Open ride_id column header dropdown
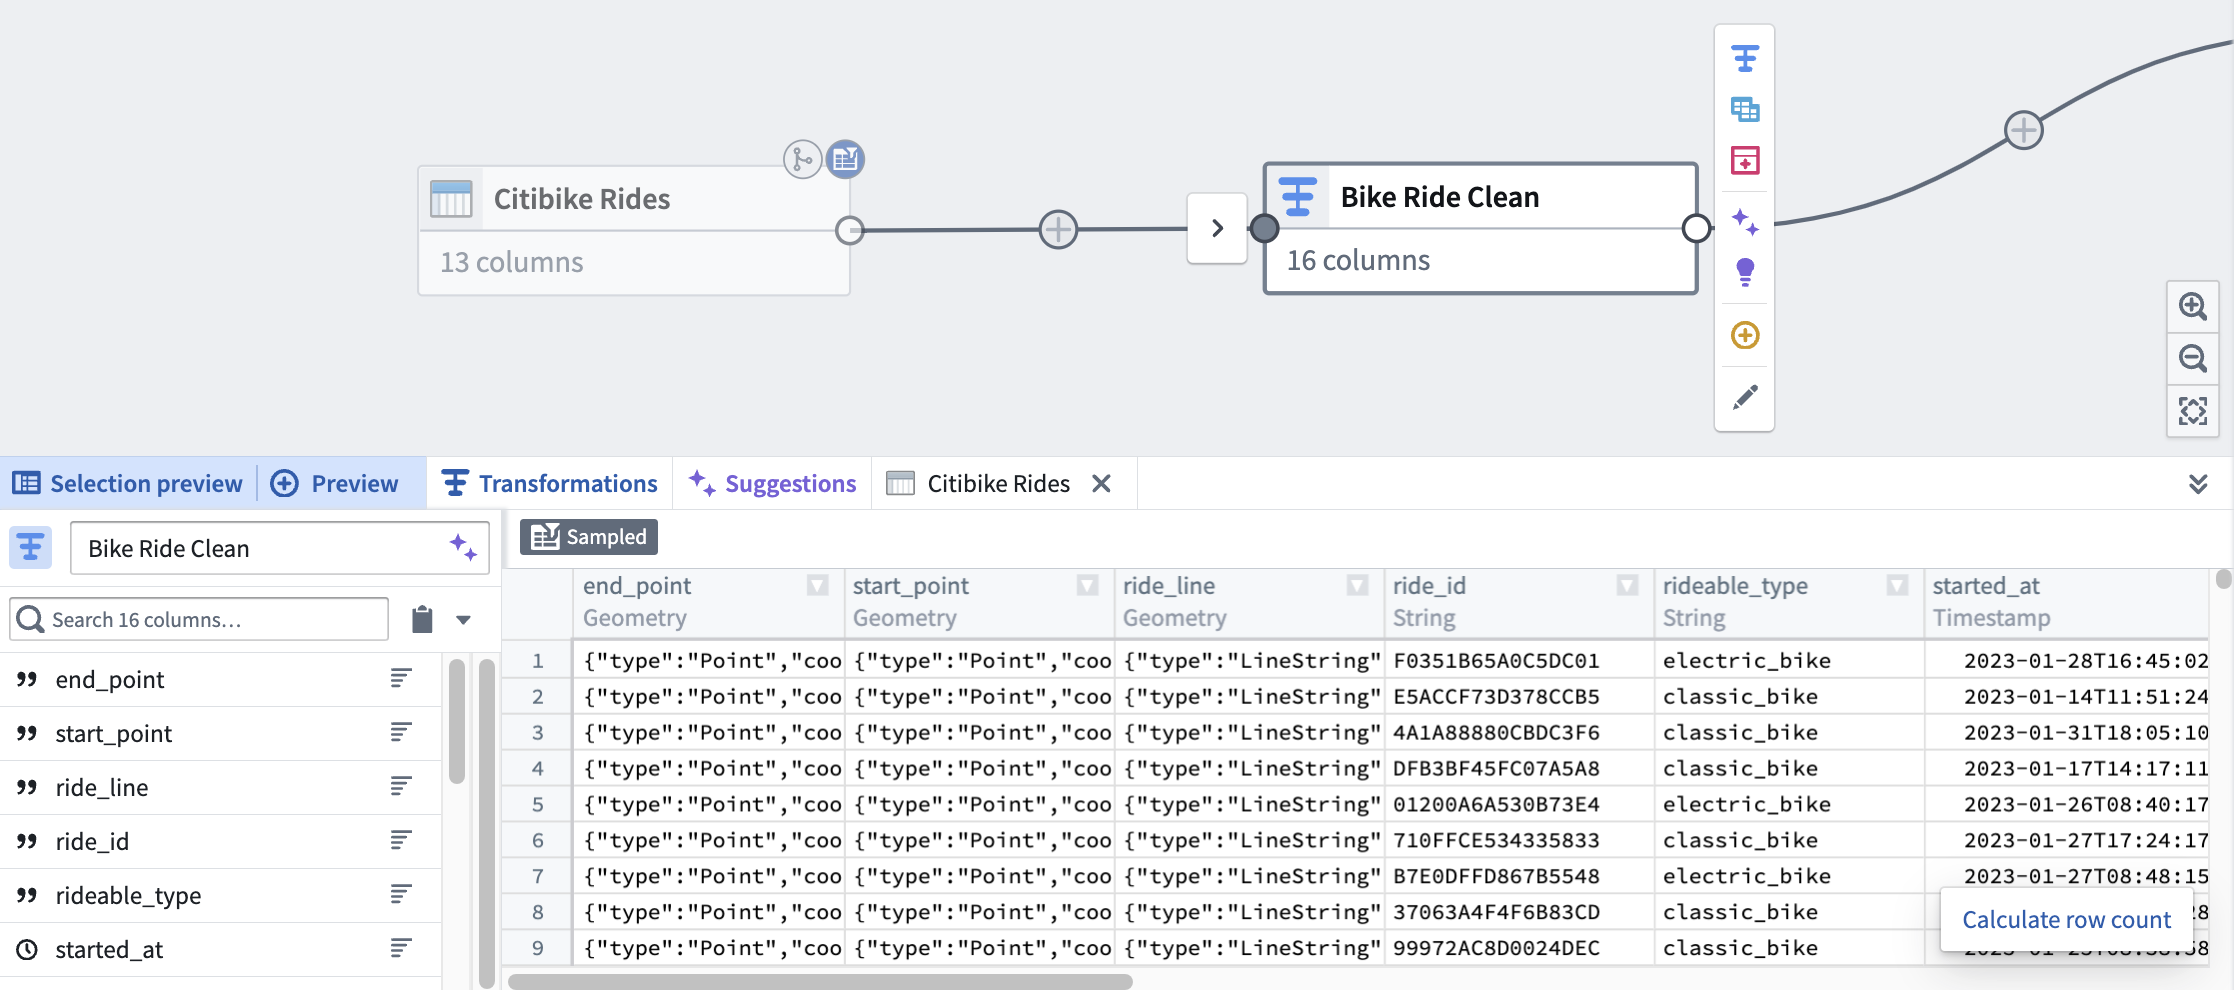This screenshot has width=2234, height=990. (x=1628, y=586)
